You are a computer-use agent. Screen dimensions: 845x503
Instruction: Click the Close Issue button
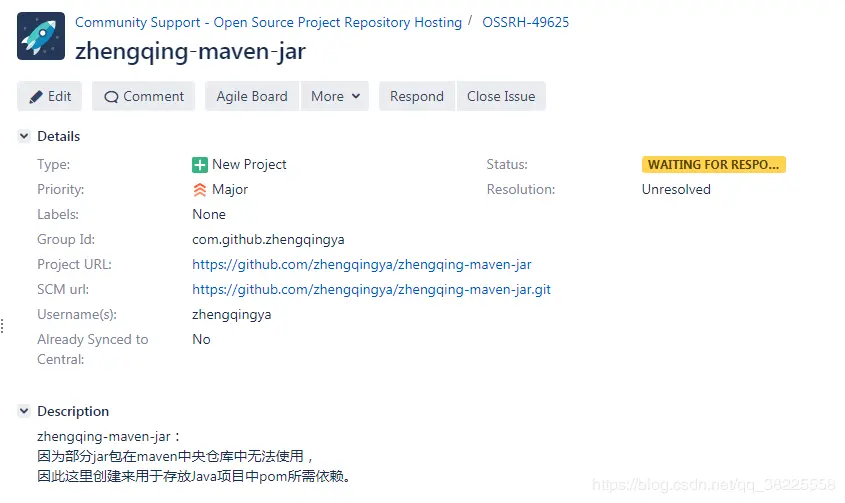click(x=501, y=96)
